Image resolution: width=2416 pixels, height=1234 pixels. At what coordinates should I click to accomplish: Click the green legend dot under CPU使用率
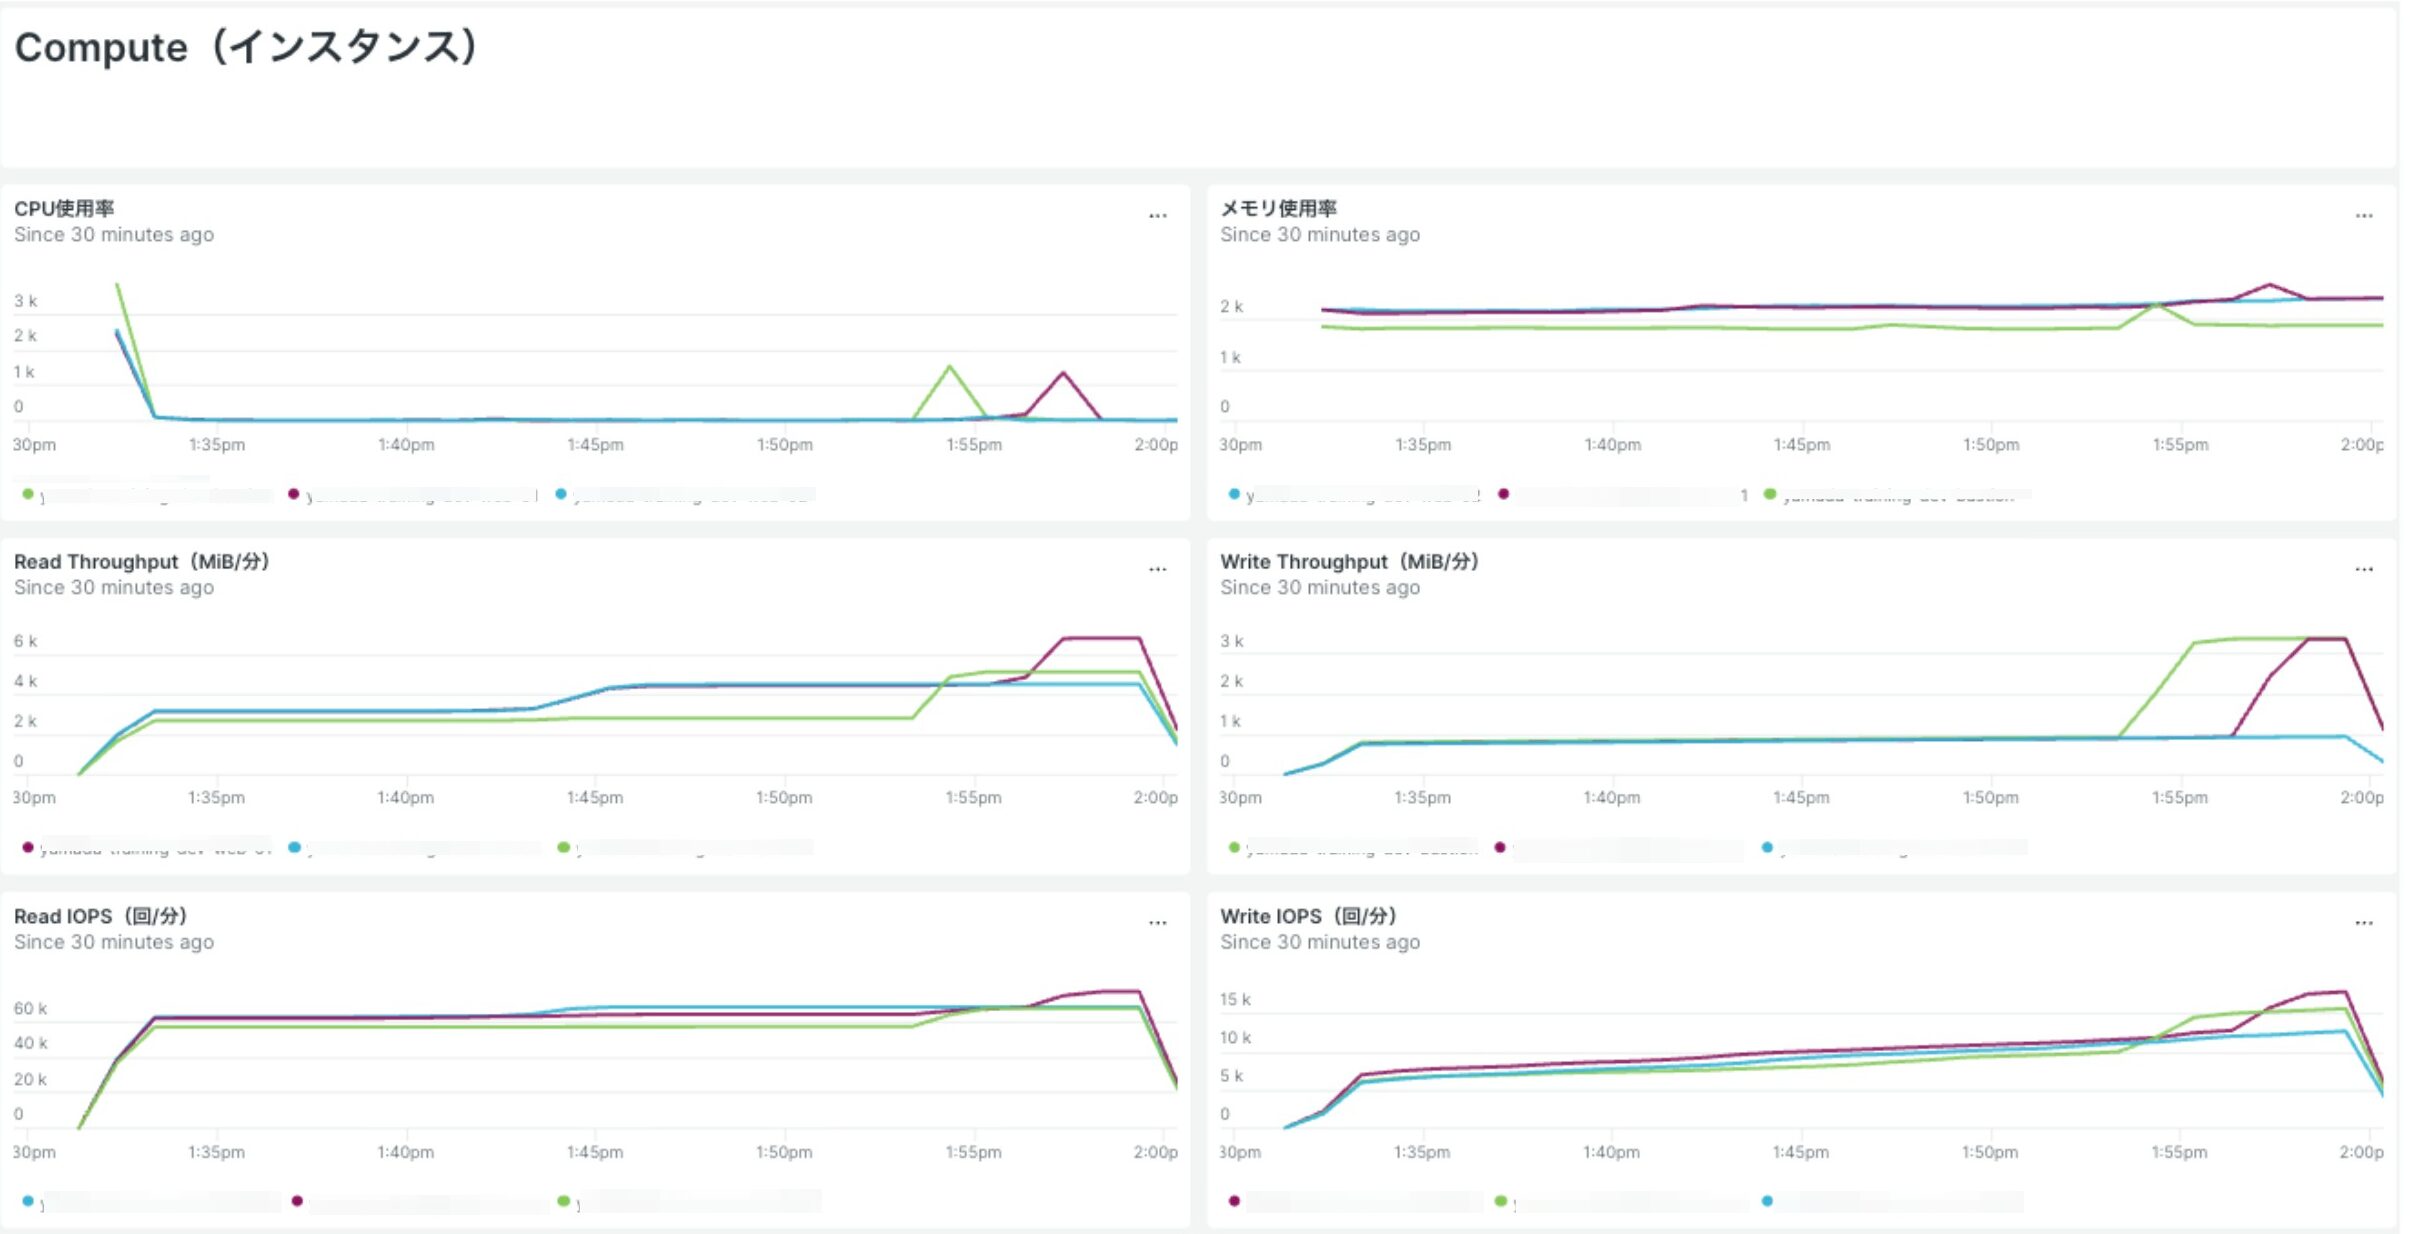tap(27, 493)
